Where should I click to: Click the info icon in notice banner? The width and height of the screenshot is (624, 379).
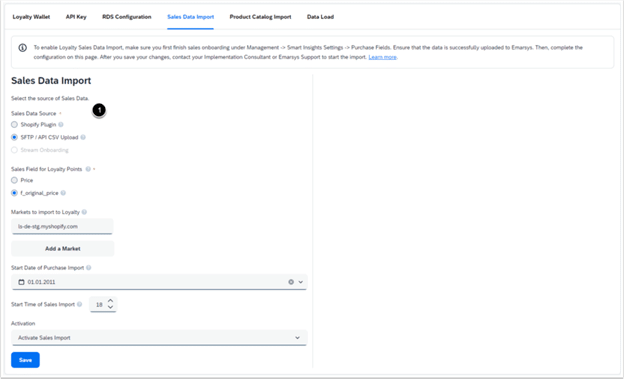(x=23, y=48)
